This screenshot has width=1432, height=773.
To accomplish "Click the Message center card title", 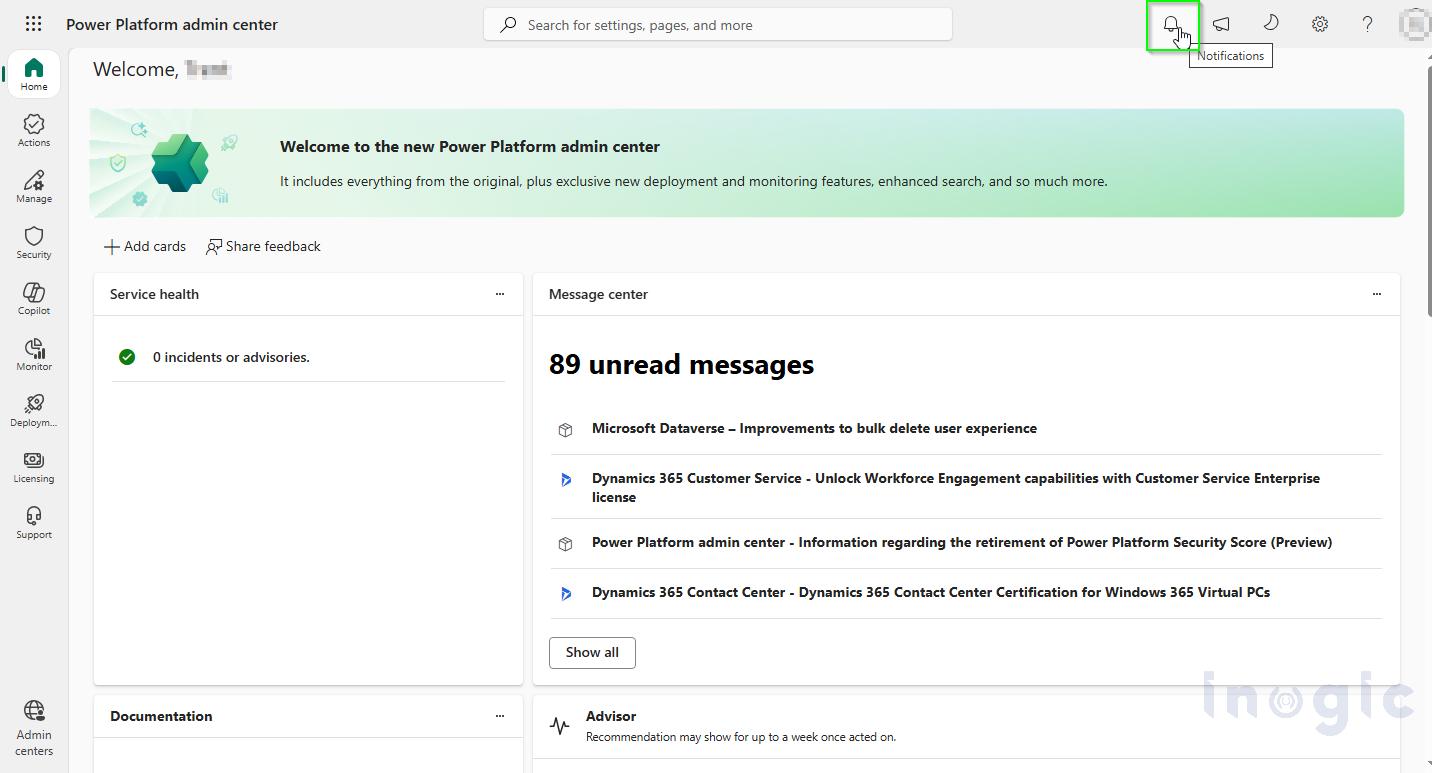I will [x=598, y=294].
